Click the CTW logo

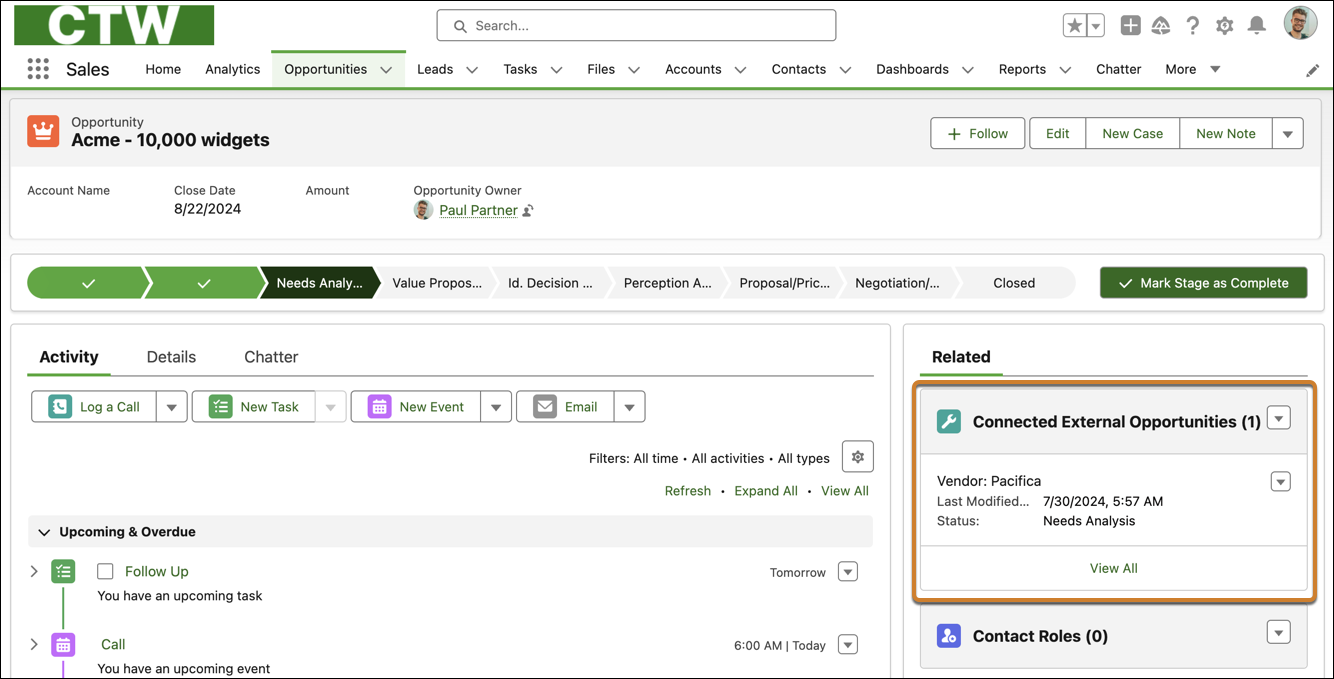(114, 25)
